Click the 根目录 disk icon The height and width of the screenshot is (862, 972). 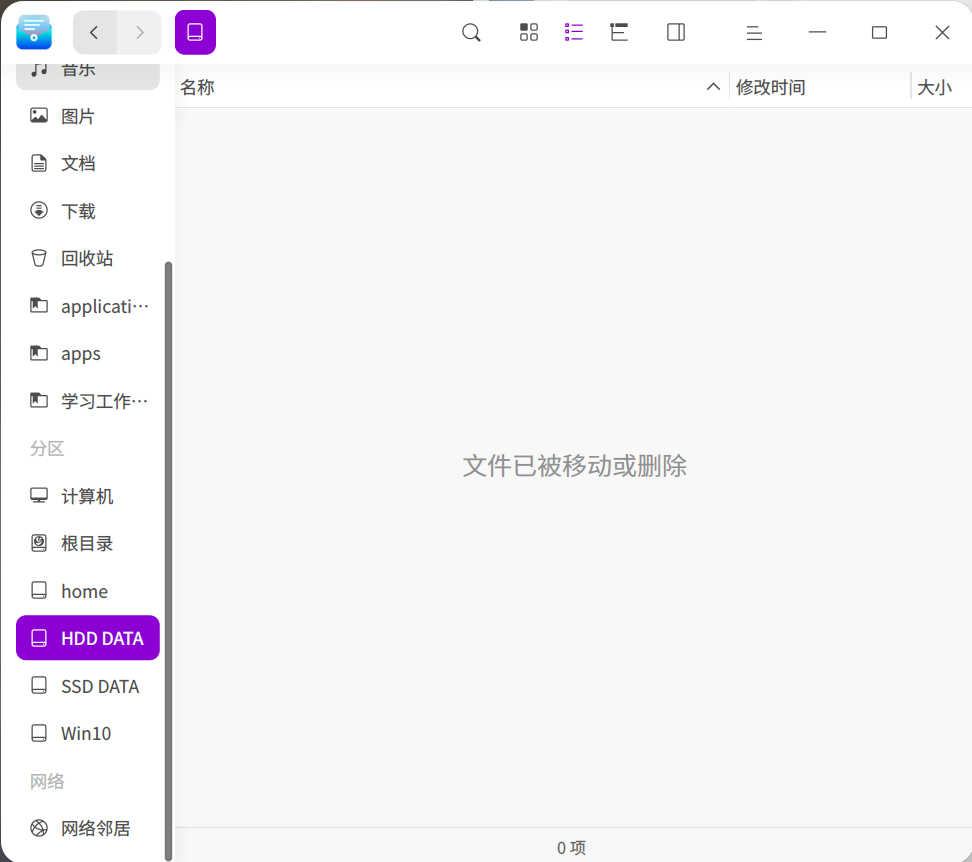(38, 543)
